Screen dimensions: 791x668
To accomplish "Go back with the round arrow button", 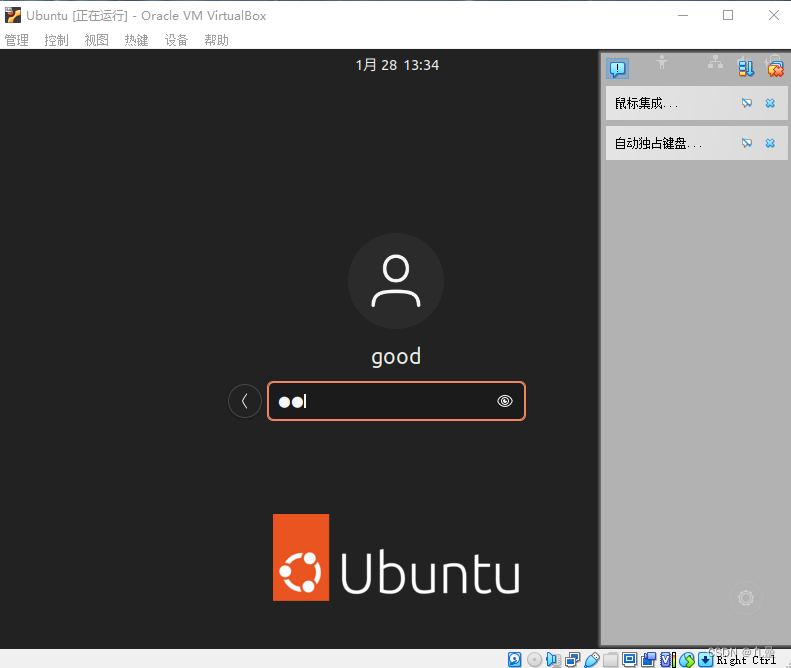I will pyautogui.click(x=245, y=401).
